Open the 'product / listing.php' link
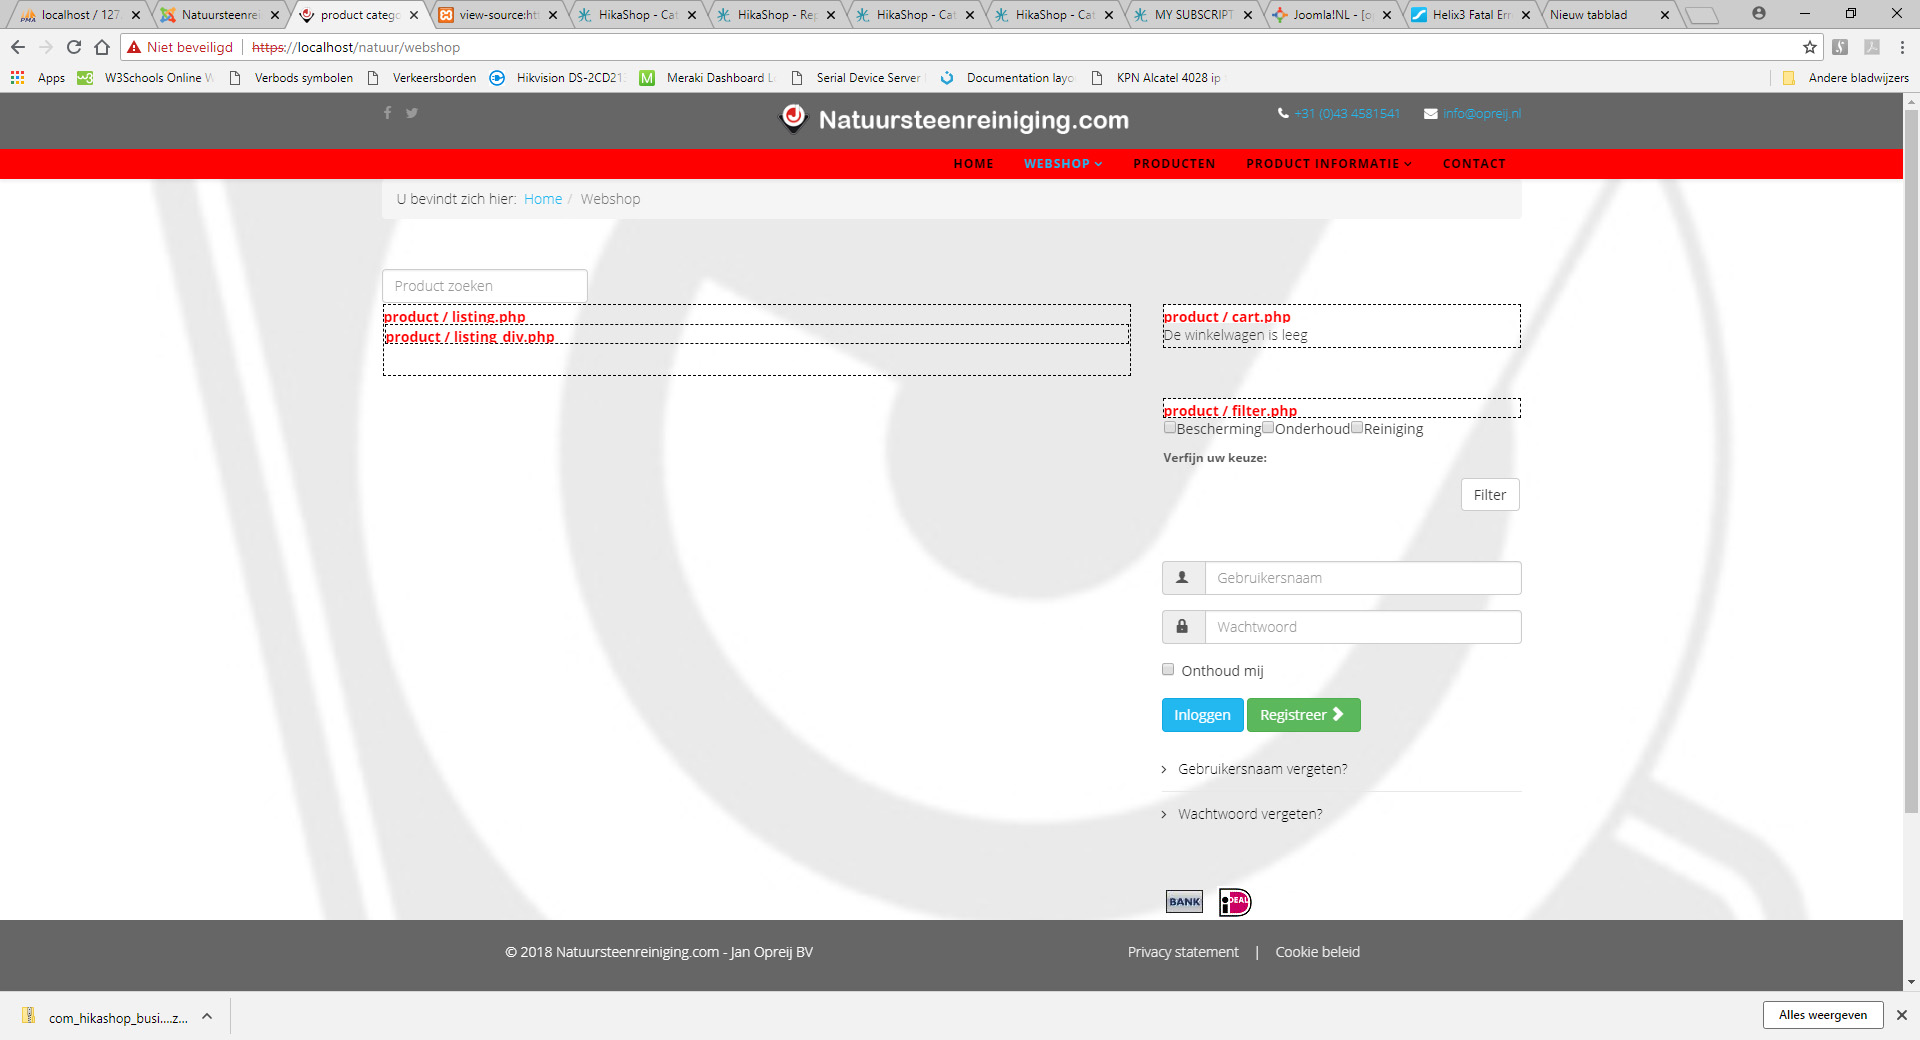Viewport: 1920px width, 1040px height. click(455, 317)
